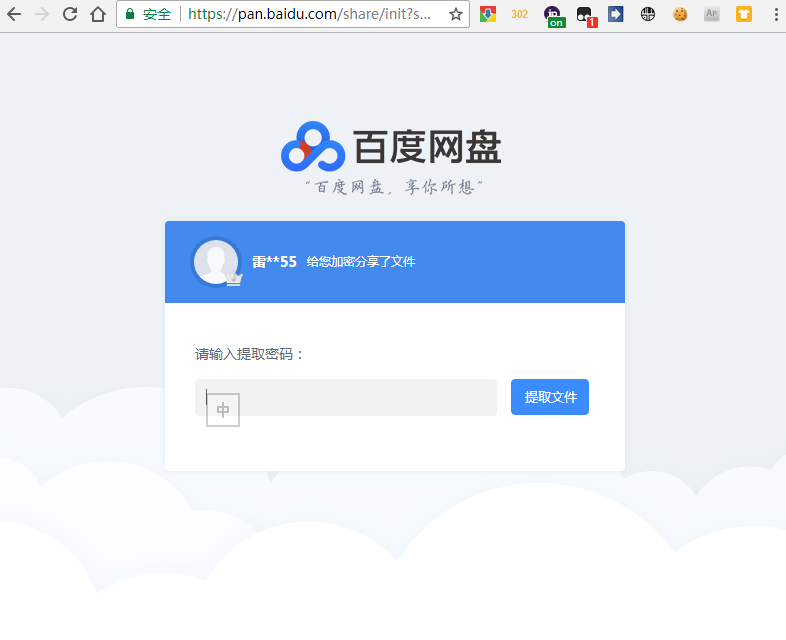Click the grey AP extension icon
Screen dimensions: 786x640
click(711, 14)
